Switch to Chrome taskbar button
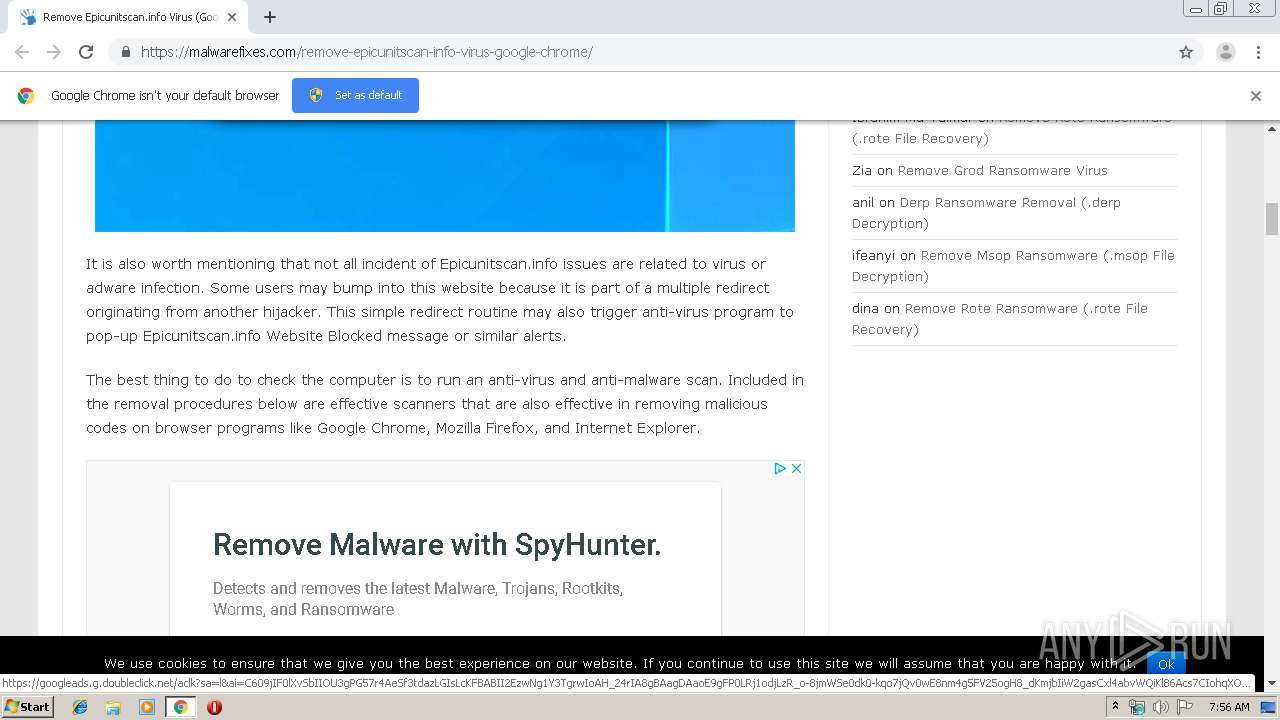 (180, 707)
